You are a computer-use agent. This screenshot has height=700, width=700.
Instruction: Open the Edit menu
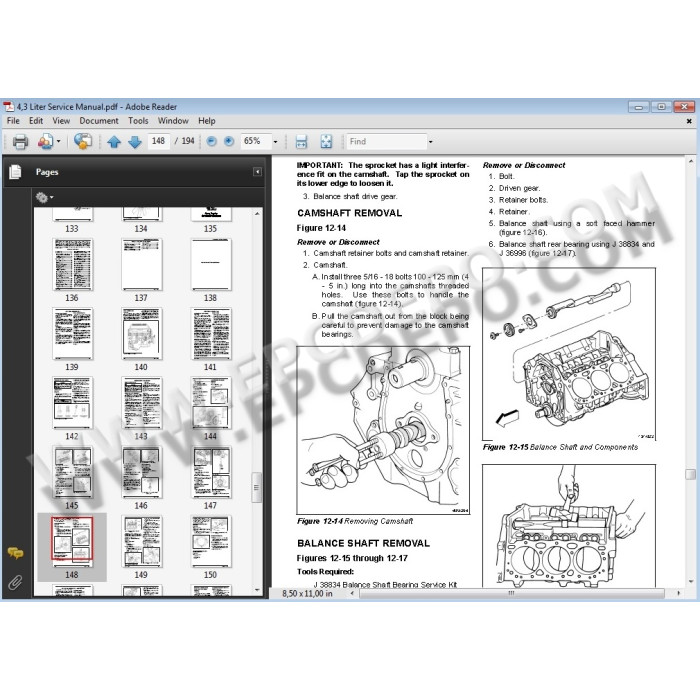36,121
